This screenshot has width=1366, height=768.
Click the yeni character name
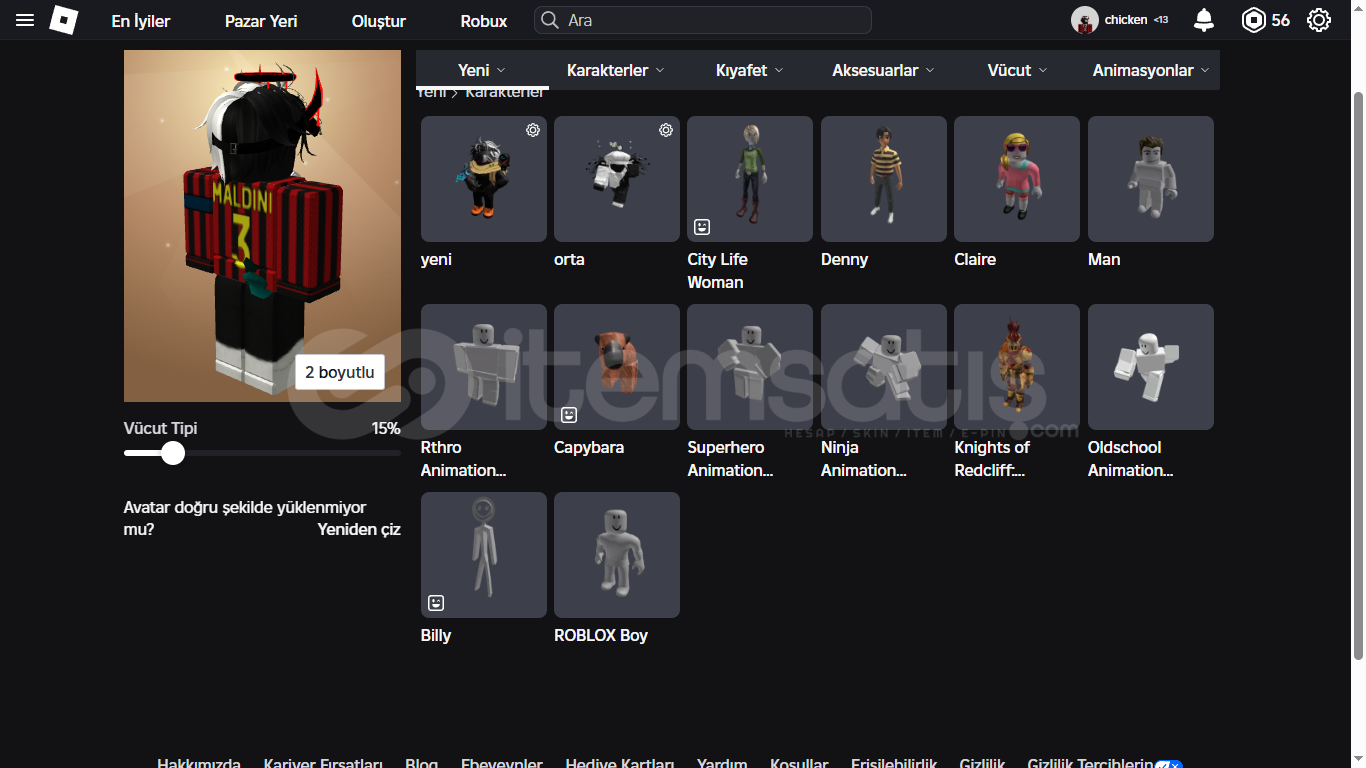[x=436, y=259]
